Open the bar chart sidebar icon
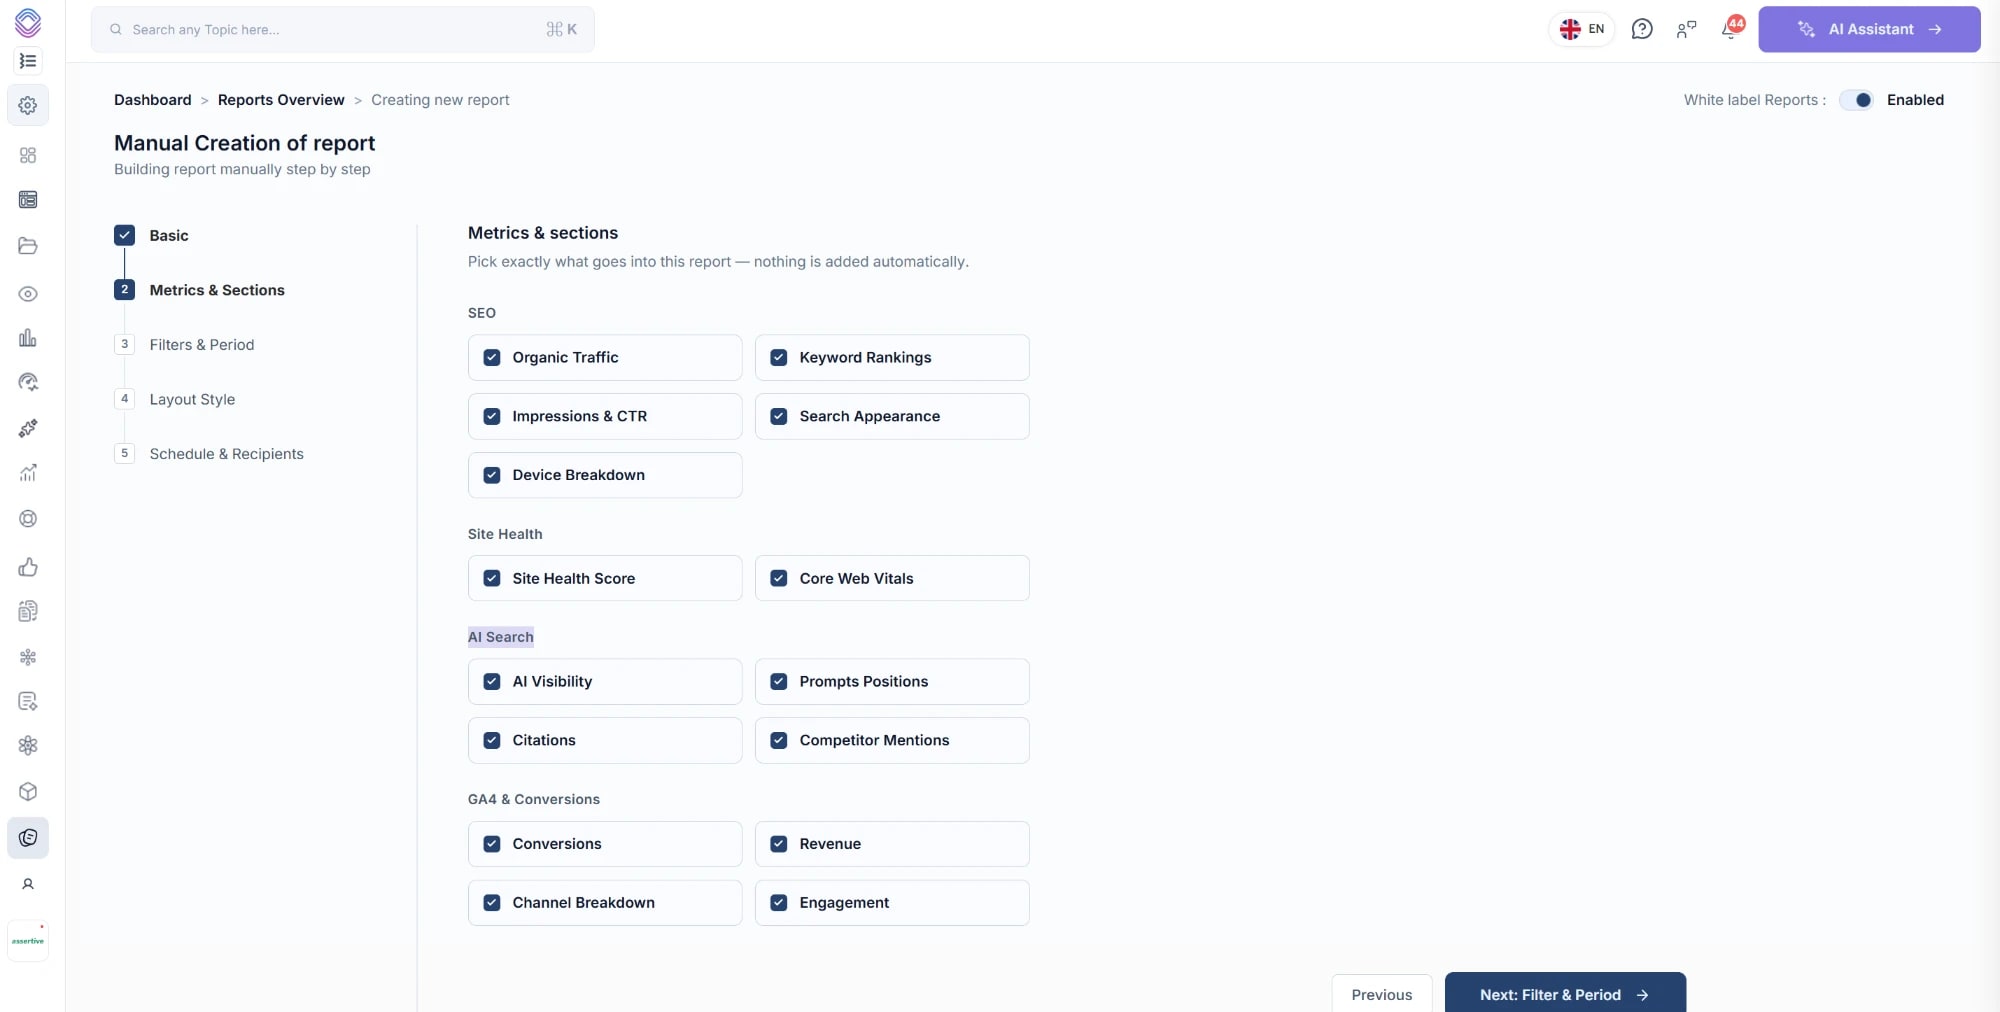Viewport: 2000px width, 1012px height. click(x=28, y=338)
